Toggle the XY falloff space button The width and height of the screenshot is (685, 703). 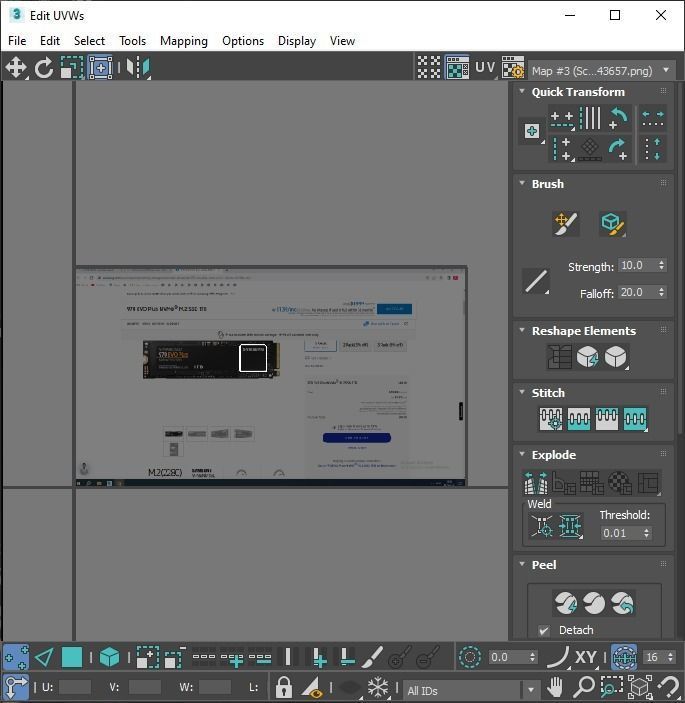point(585,658)
